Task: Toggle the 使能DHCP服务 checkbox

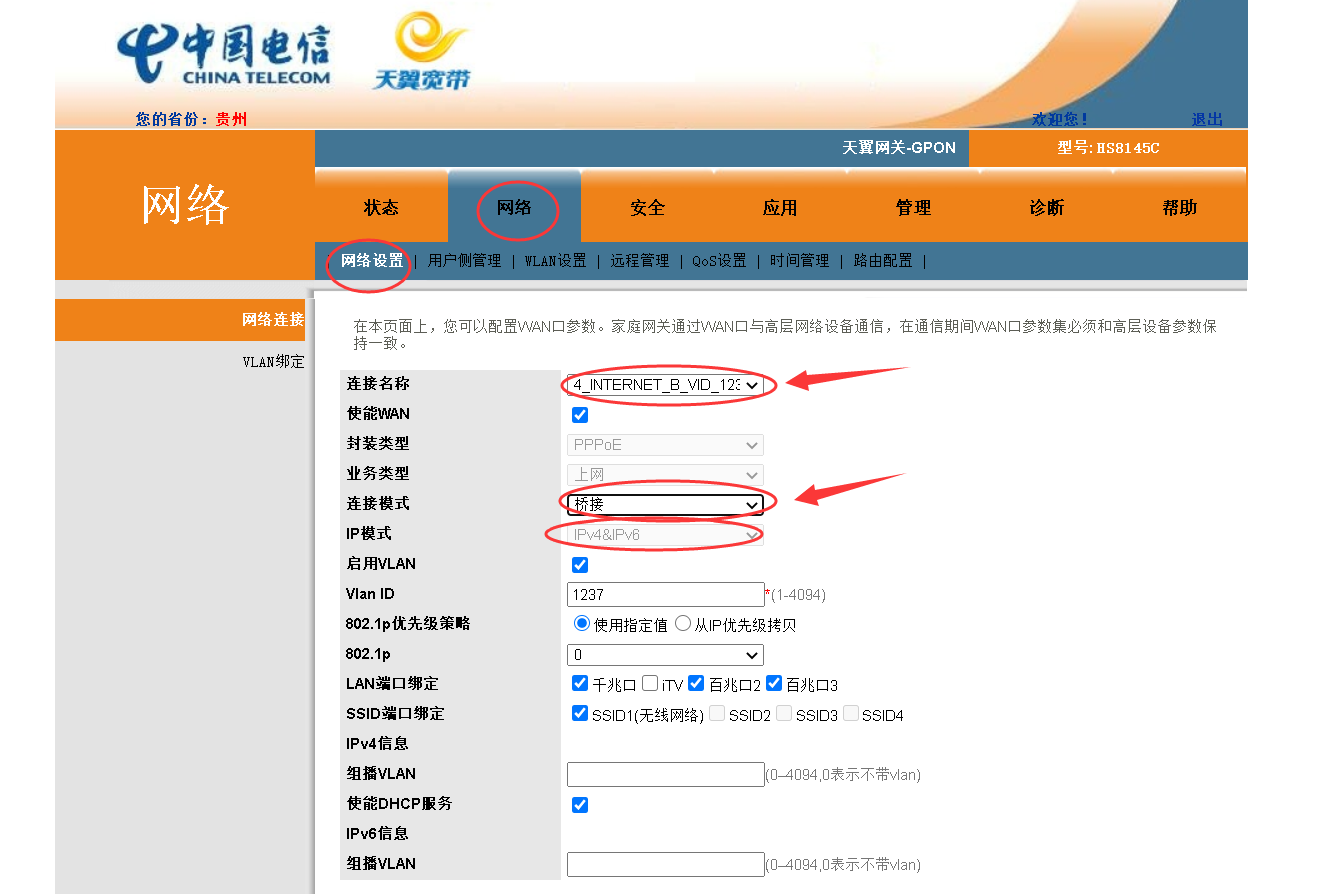Action: pos(579,804)
